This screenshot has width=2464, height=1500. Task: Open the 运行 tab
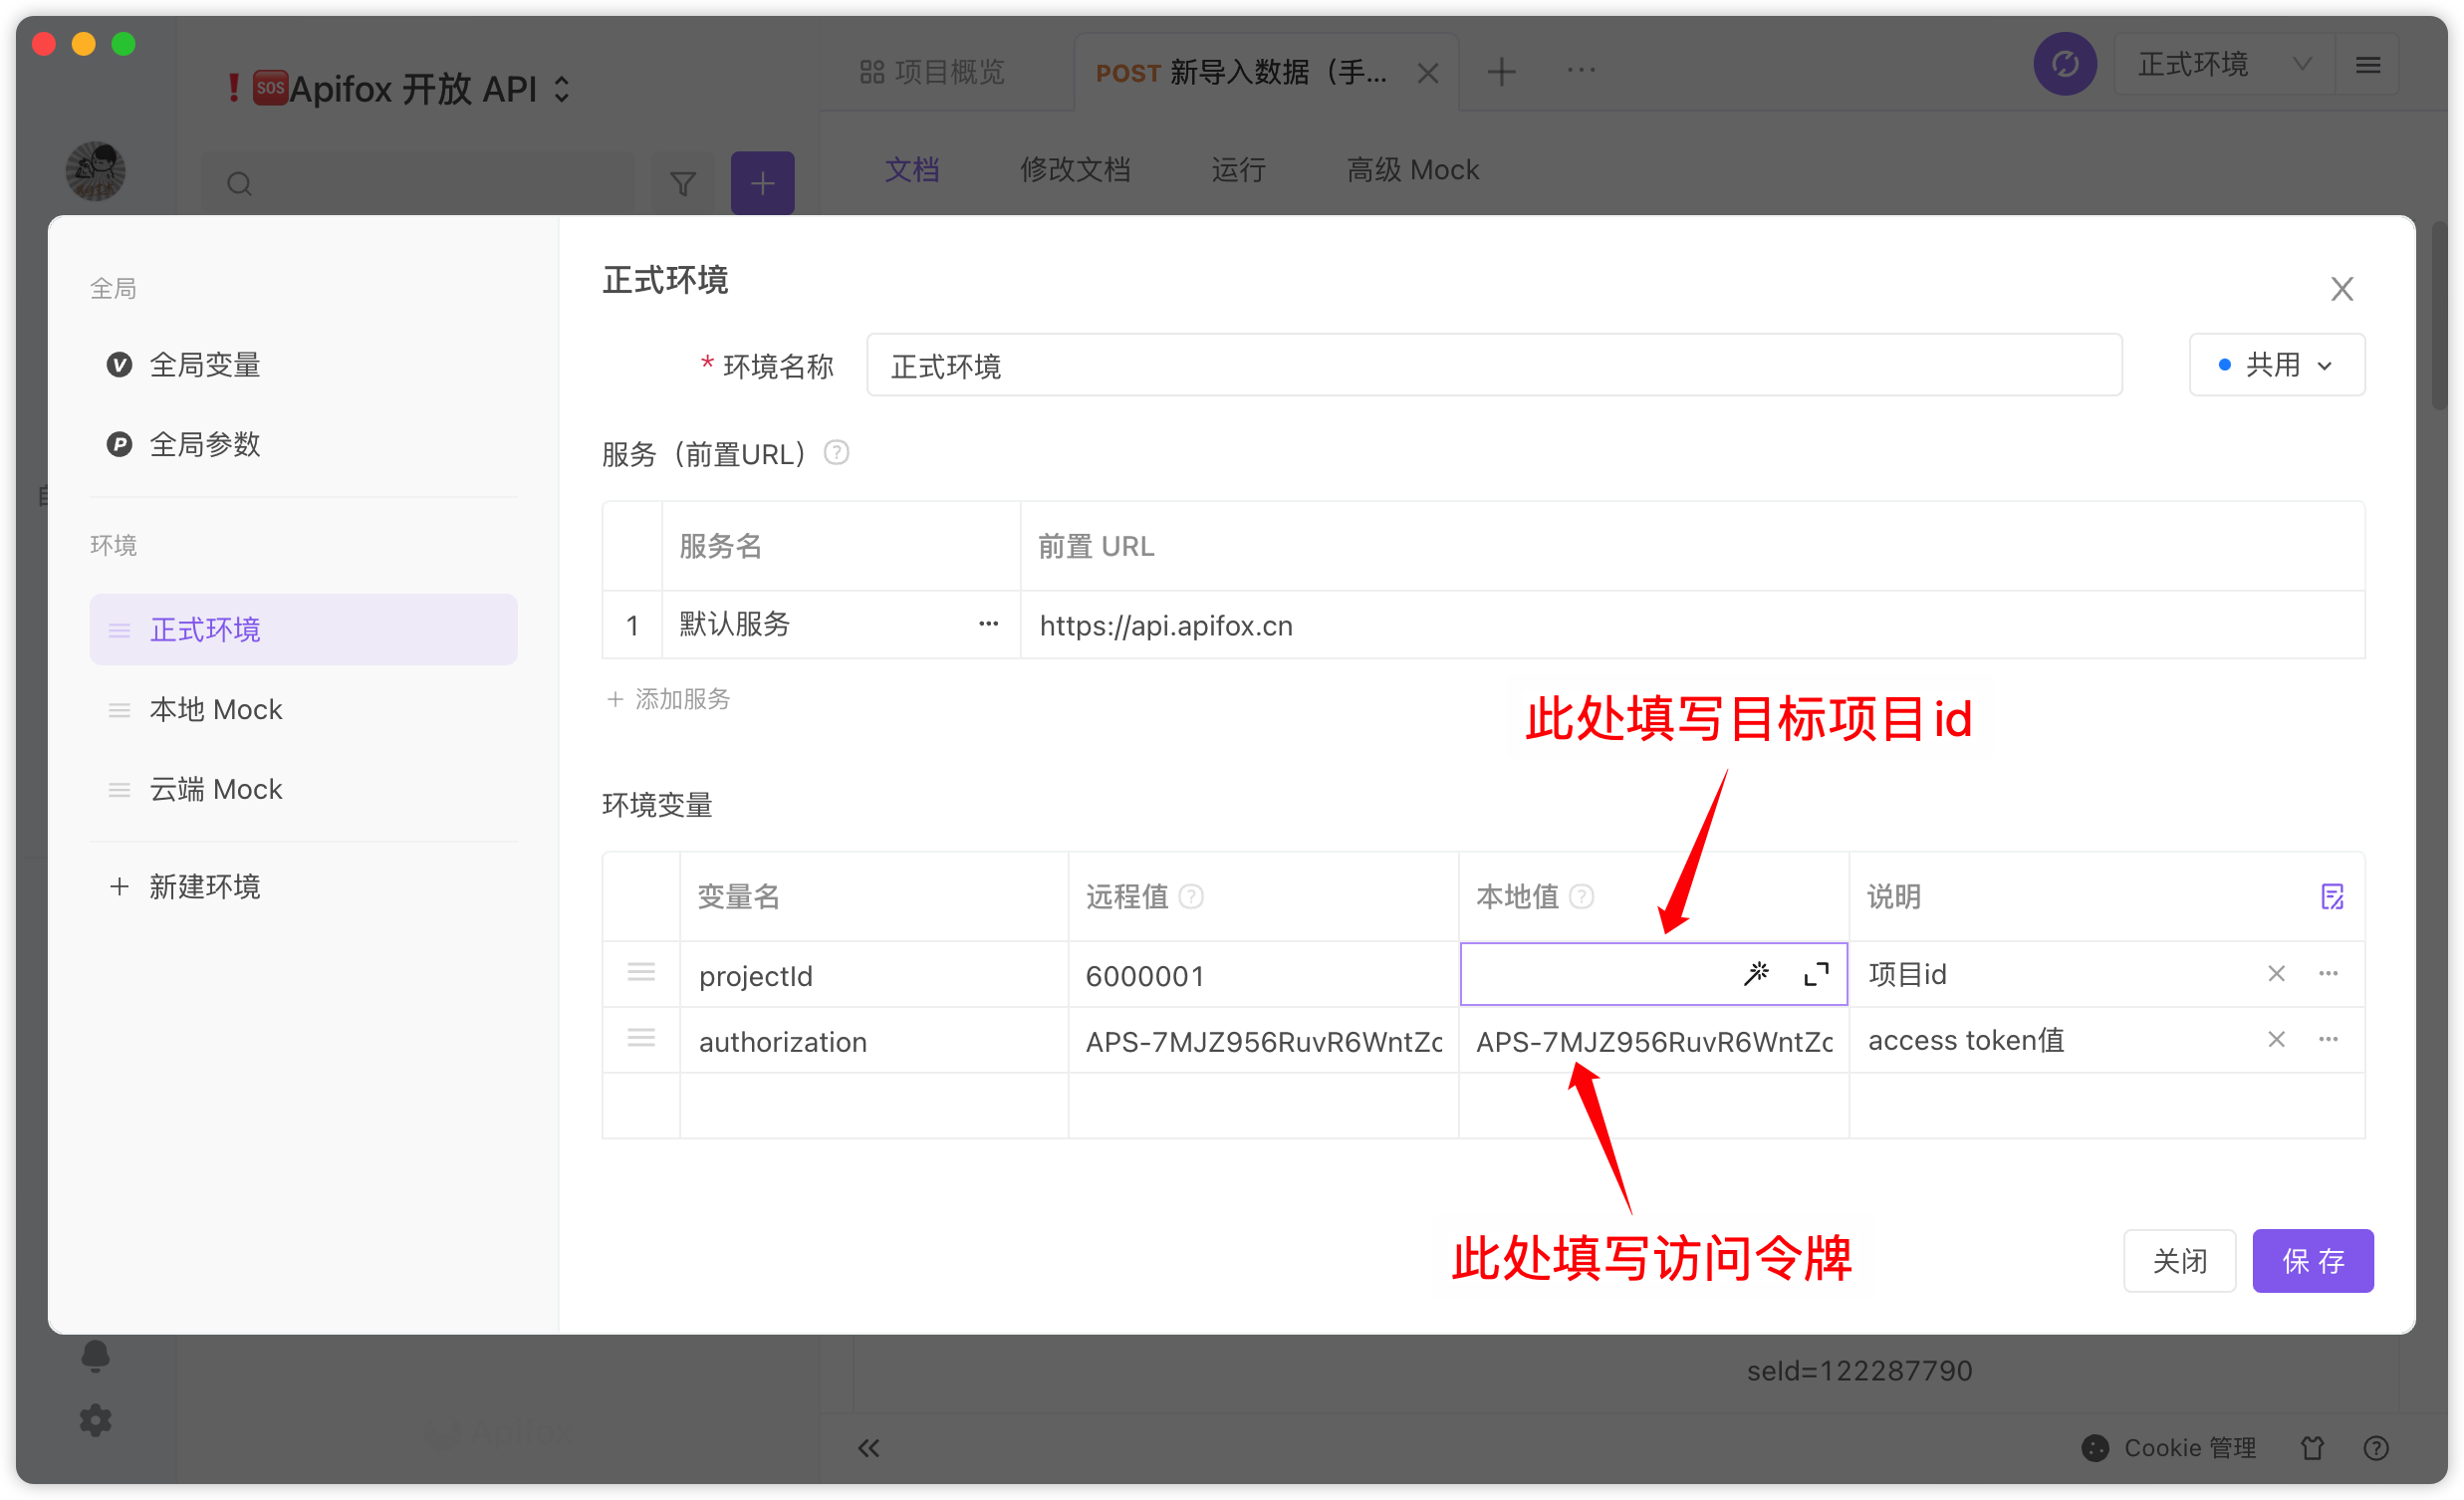tap(1238, 169)
